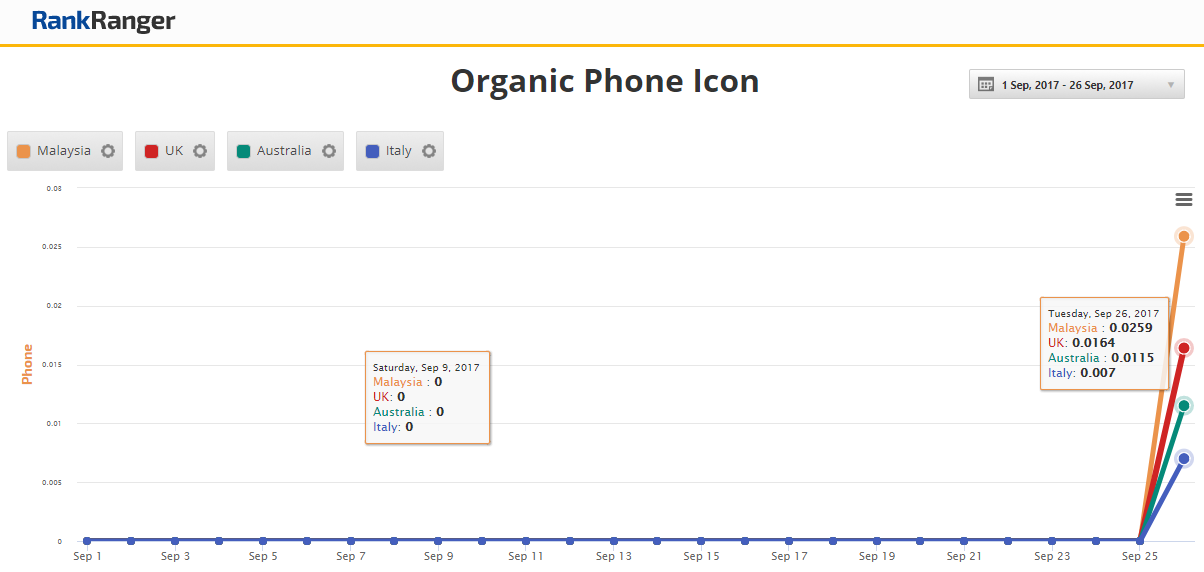Viewport: 1204px width, 572px height.
Task: Click the red UK color swatch
Action: [x=151, y=151]
